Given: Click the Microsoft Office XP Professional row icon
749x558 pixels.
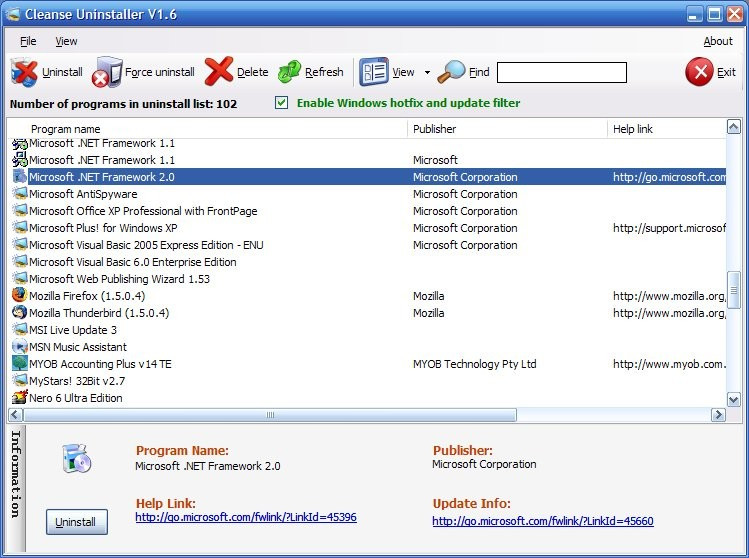Looking at the screenshot, I should pos(19,210).
